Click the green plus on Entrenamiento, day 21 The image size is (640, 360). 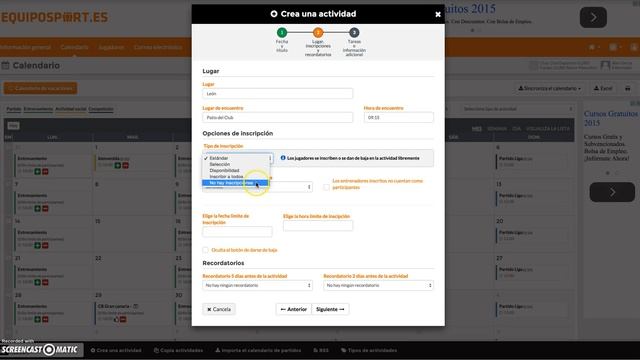[x=38, y=282]
